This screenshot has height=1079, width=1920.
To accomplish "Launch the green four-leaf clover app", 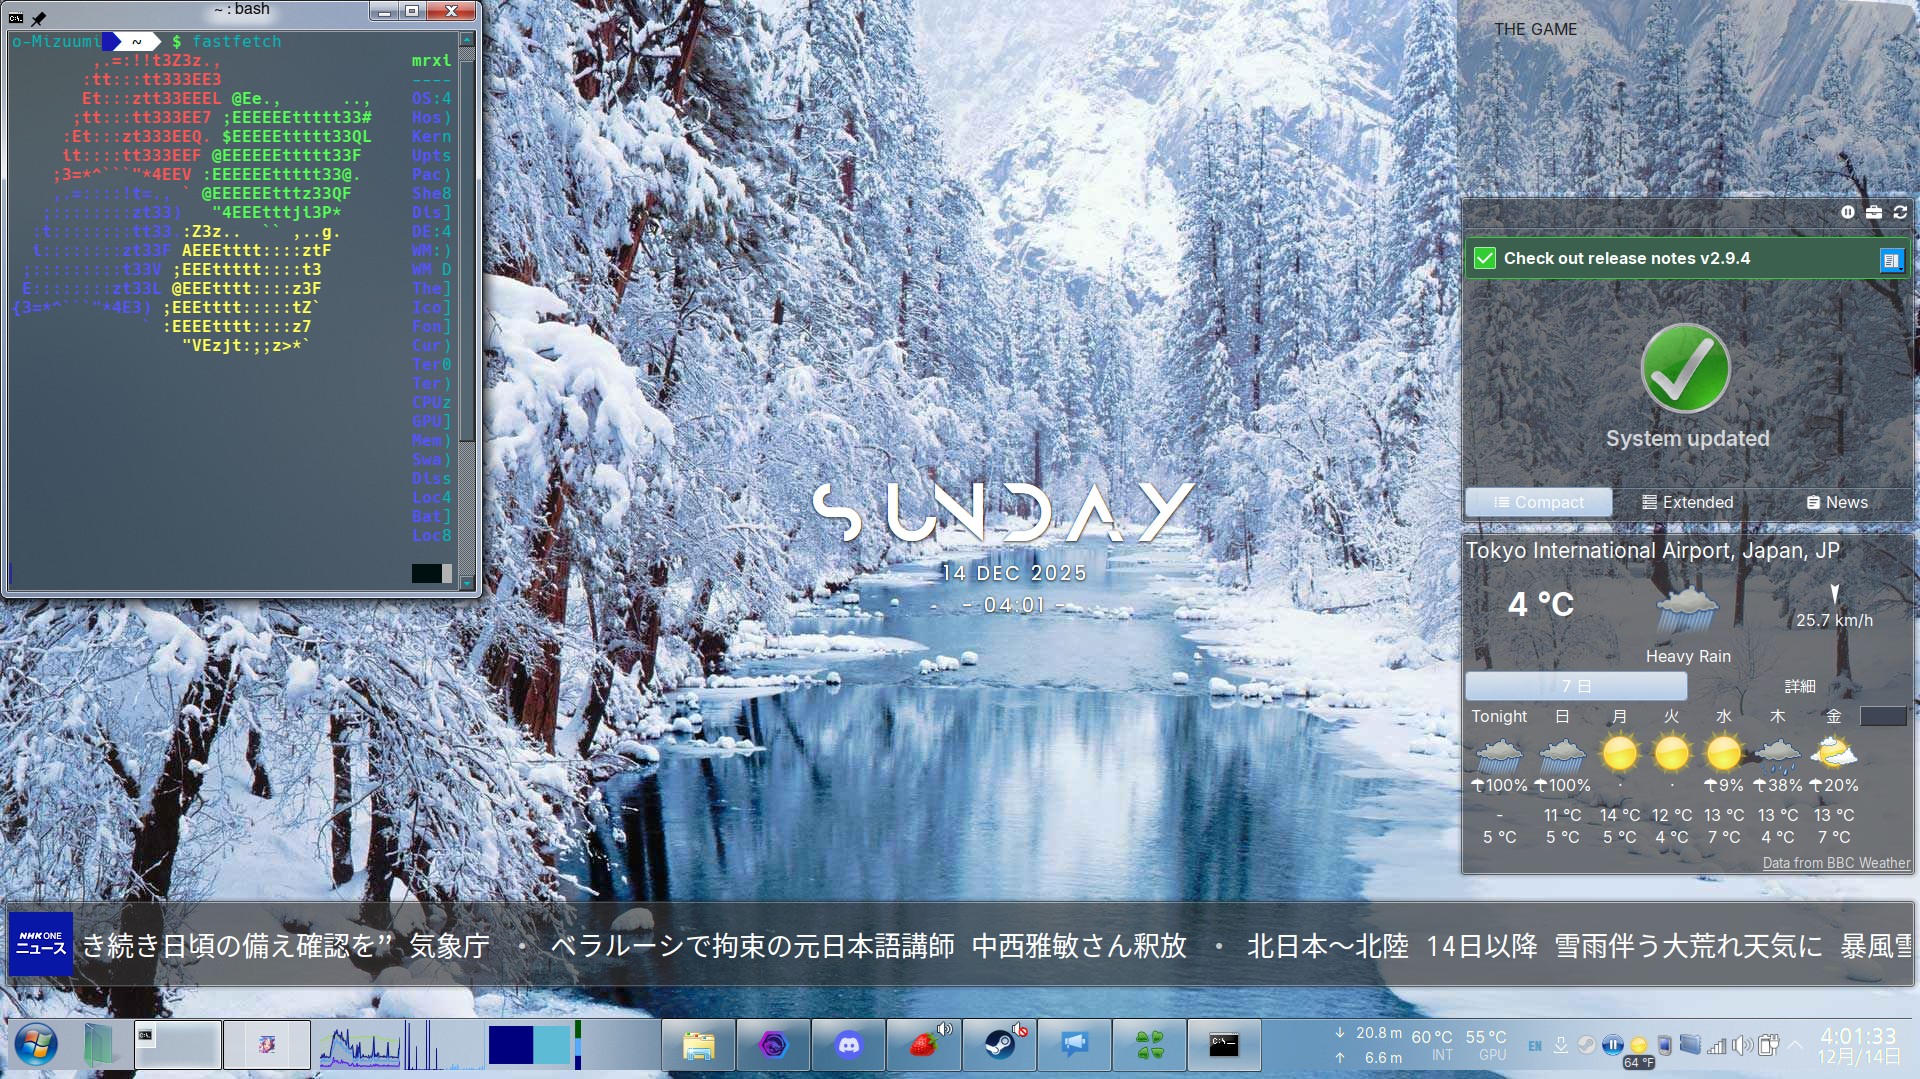I will tap(1150, 1045).
